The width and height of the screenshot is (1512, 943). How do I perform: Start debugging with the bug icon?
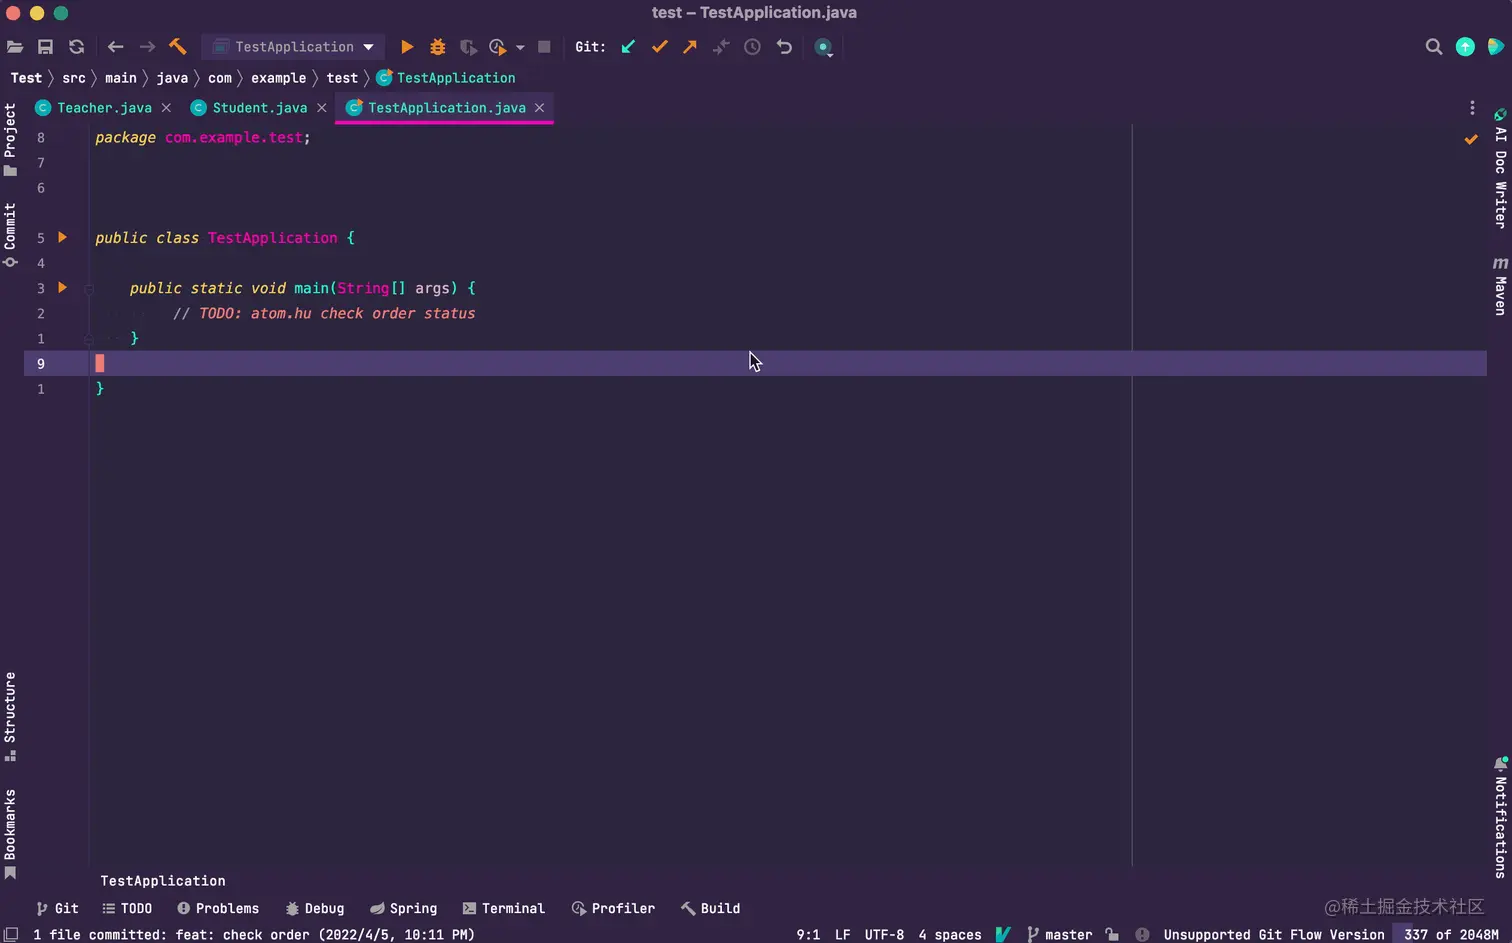(x=437, y=47)
